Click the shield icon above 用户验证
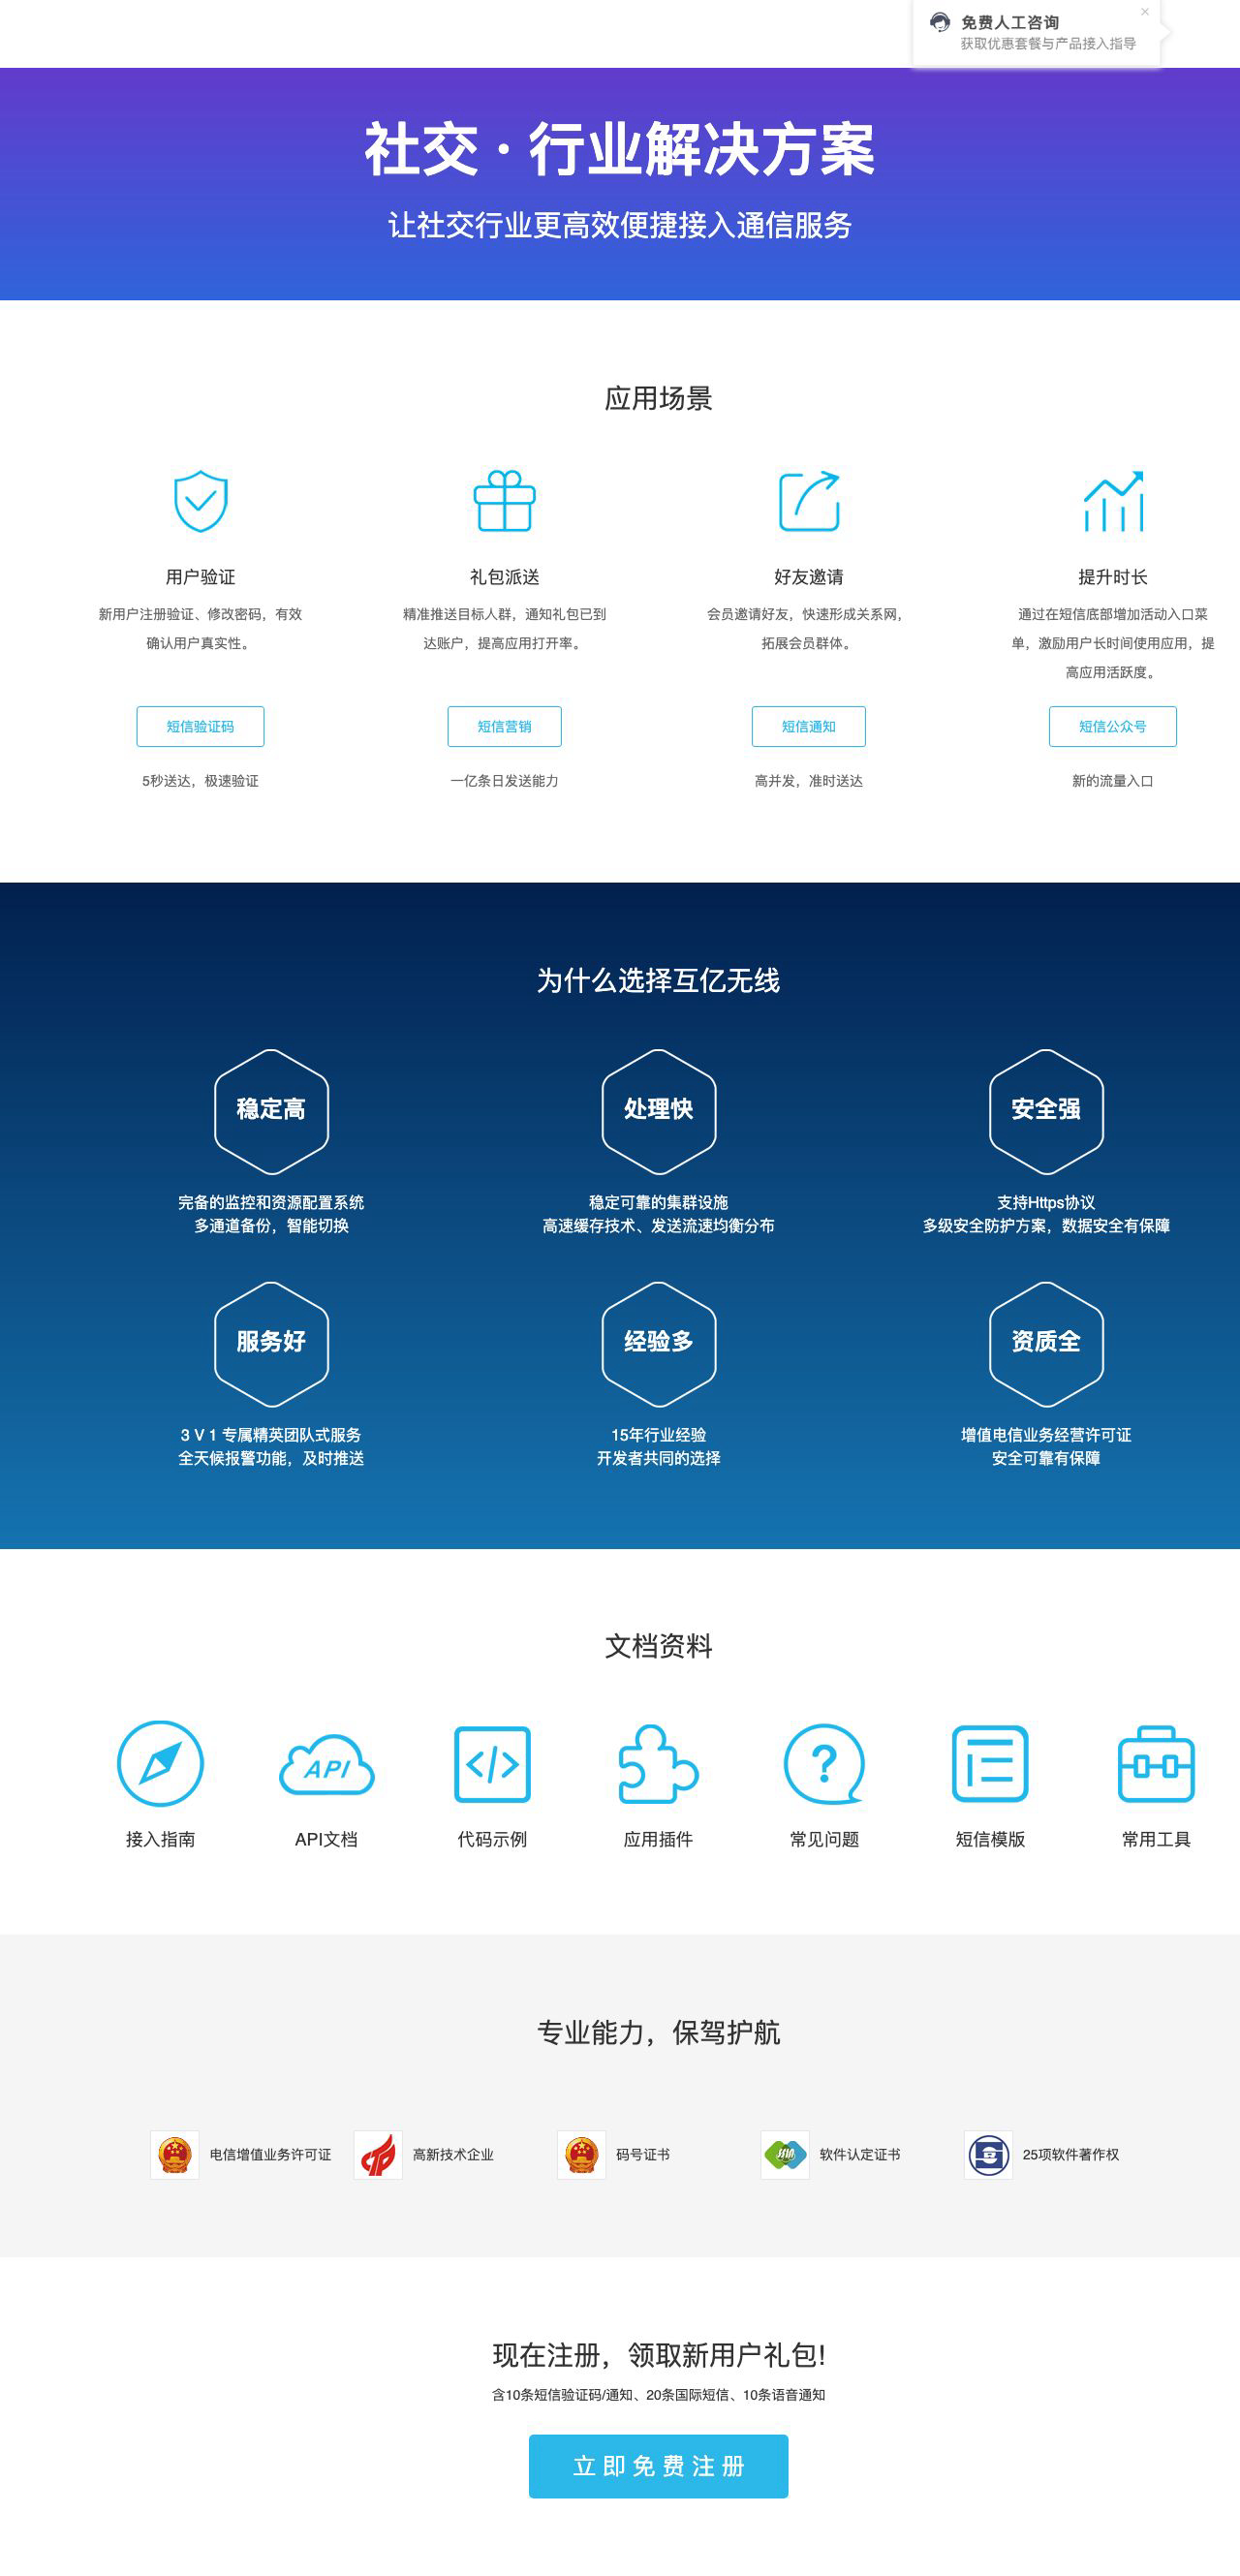The width and height of the screenshot is (1240, 2576). (200, 501)
